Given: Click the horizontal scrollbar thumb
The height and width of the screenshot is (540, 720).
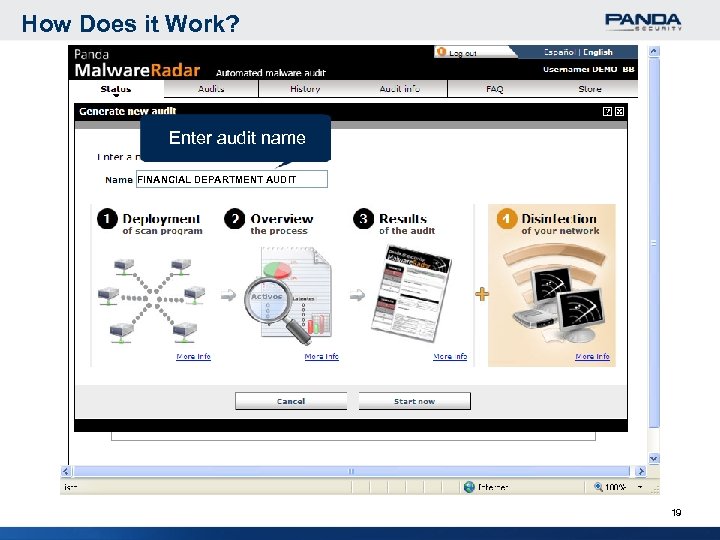Looking at the screenshot, I should (x=352, y=471).
